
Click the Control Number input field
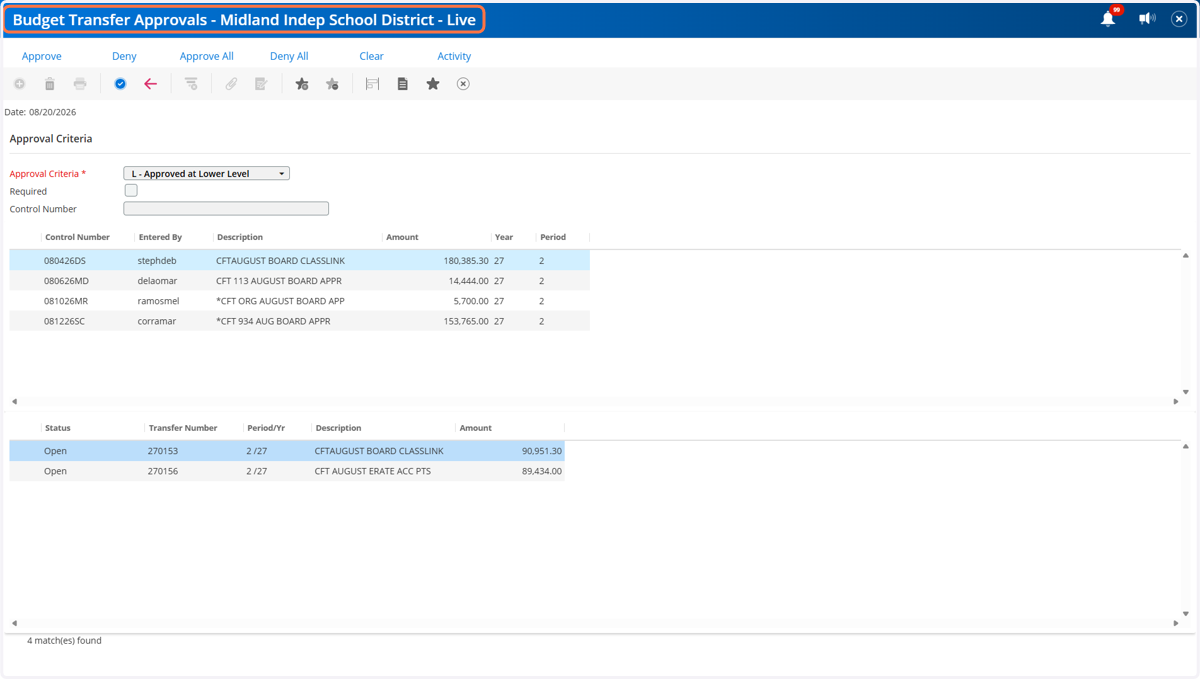[x=226, y=208]
